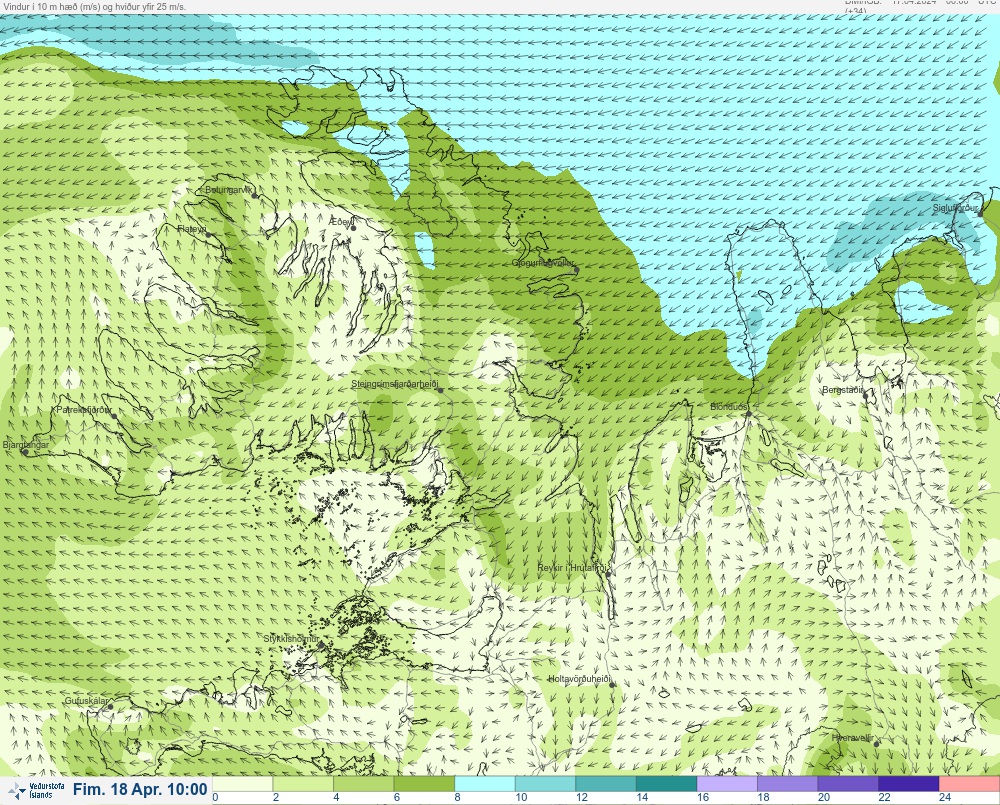
Task: Click the Reykir í Hrútafirði label
Action: [x=571, y=567]
